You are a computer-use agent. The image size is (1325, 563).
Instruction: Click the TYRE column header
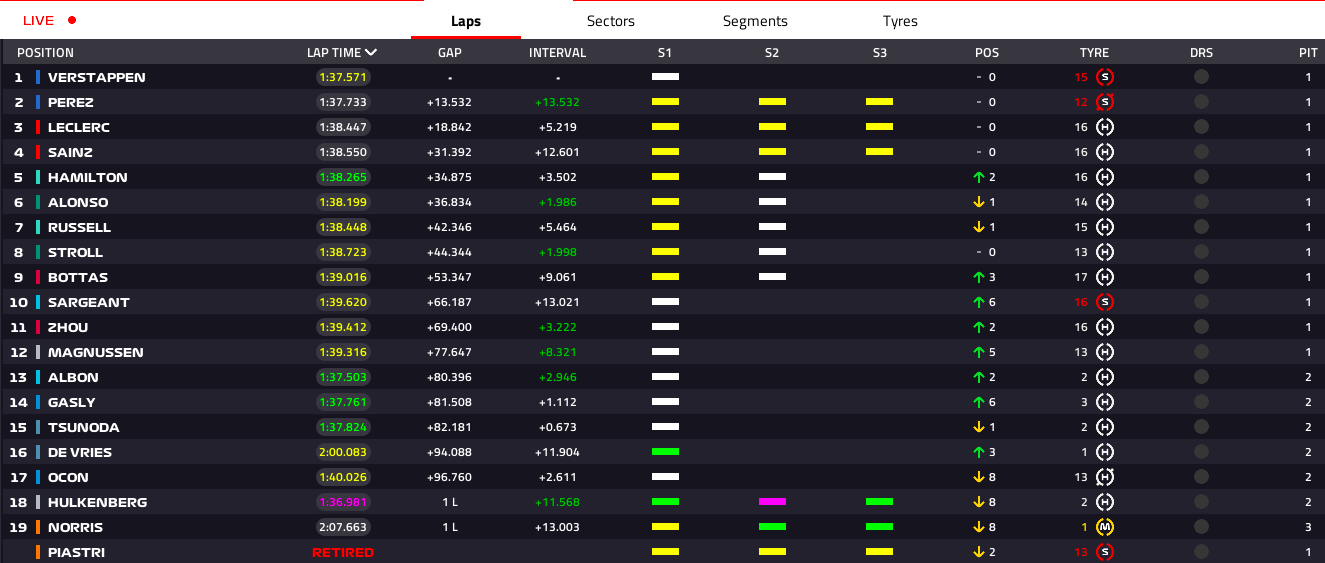[1094, 53]
